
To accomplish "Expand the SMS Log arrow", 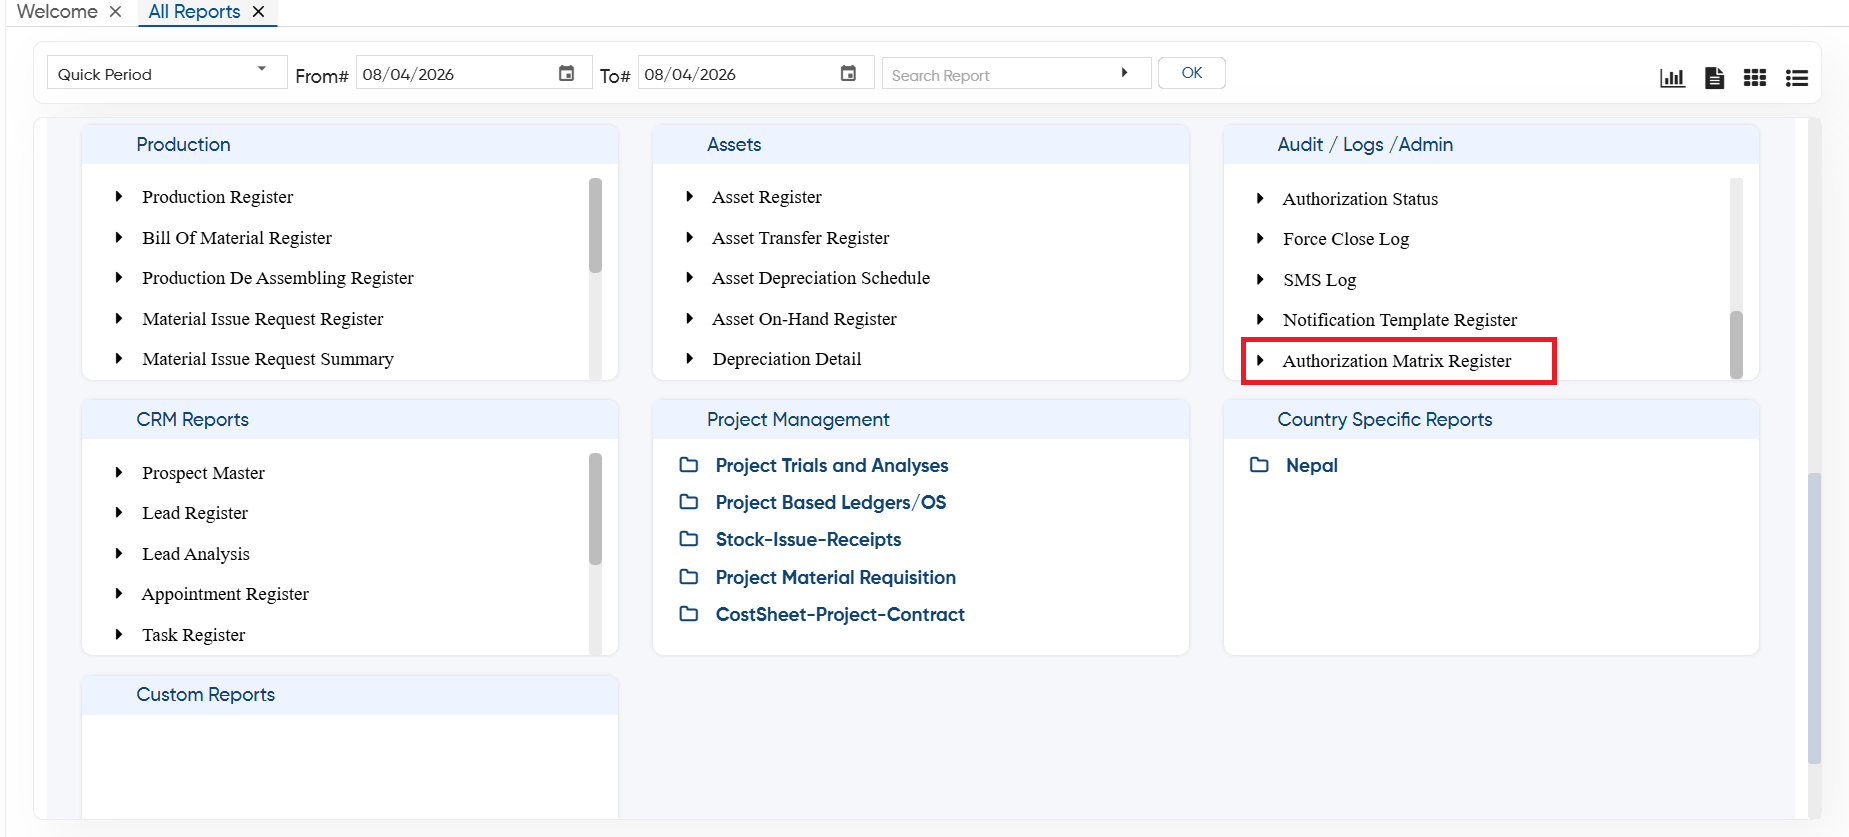I will [x=1260, y=279].
